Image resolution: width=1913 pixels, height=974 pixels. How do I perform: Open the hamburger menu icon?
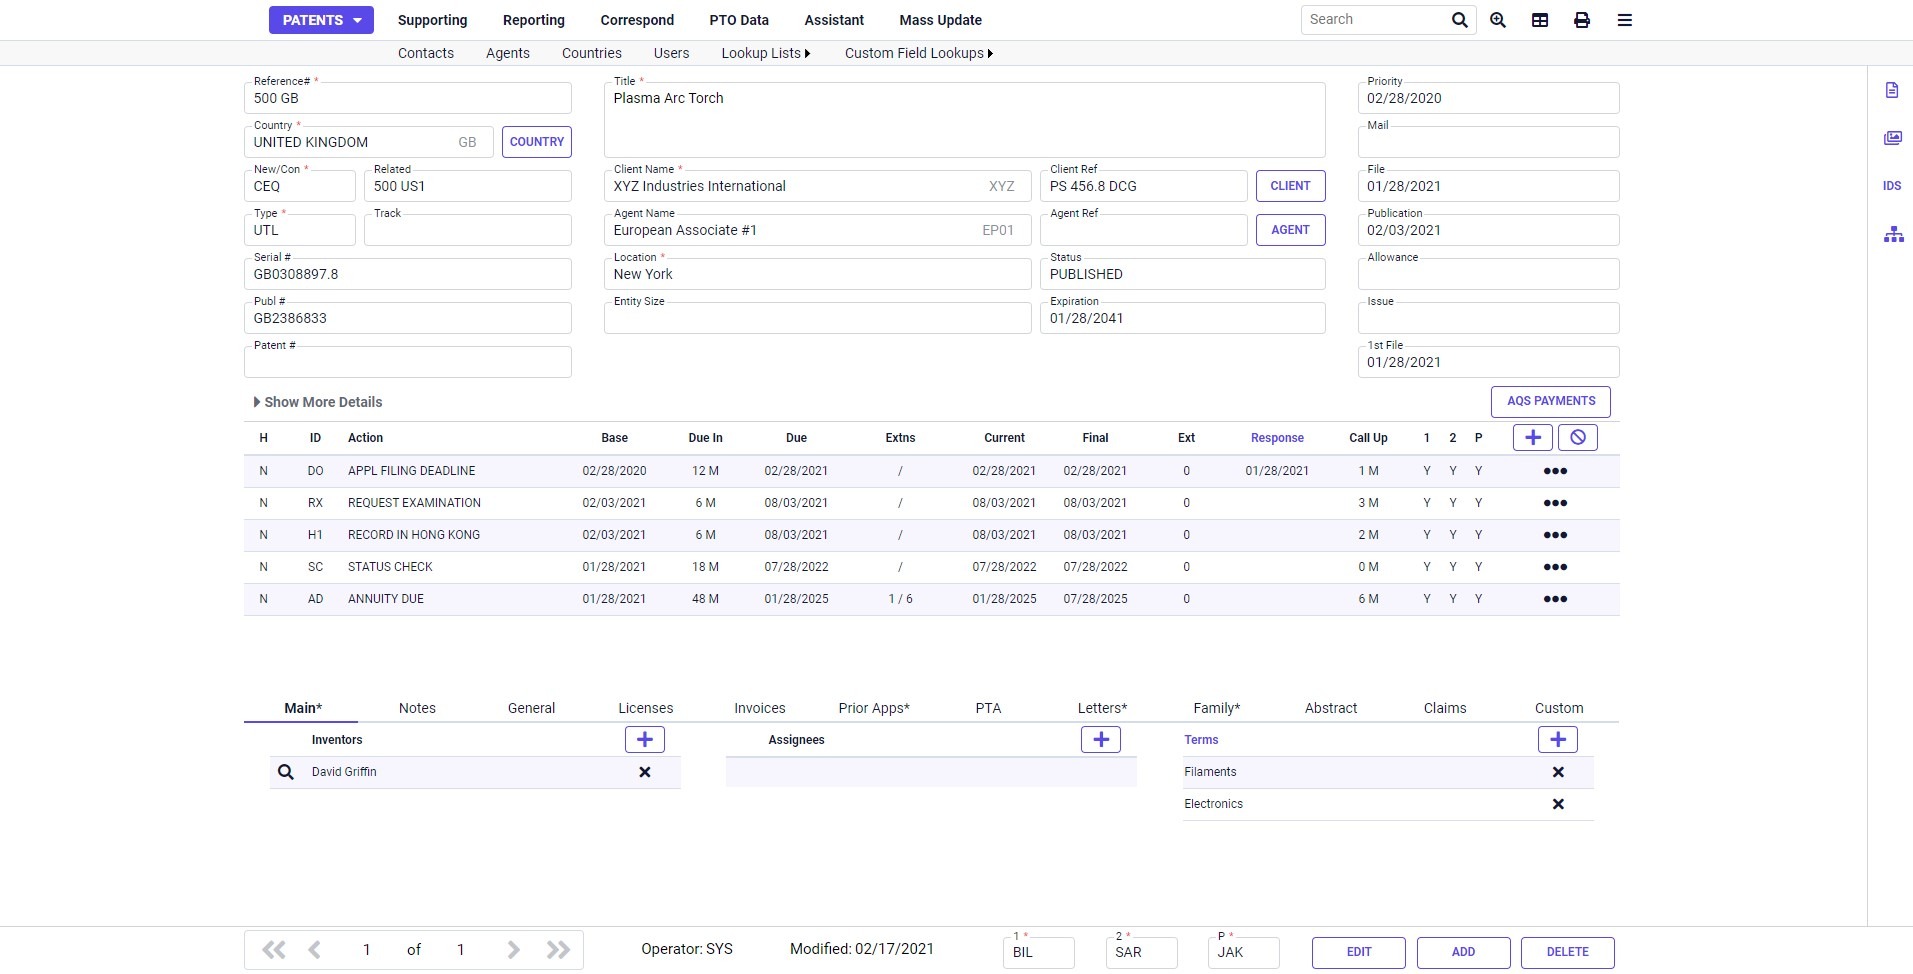click(1625, 20)
